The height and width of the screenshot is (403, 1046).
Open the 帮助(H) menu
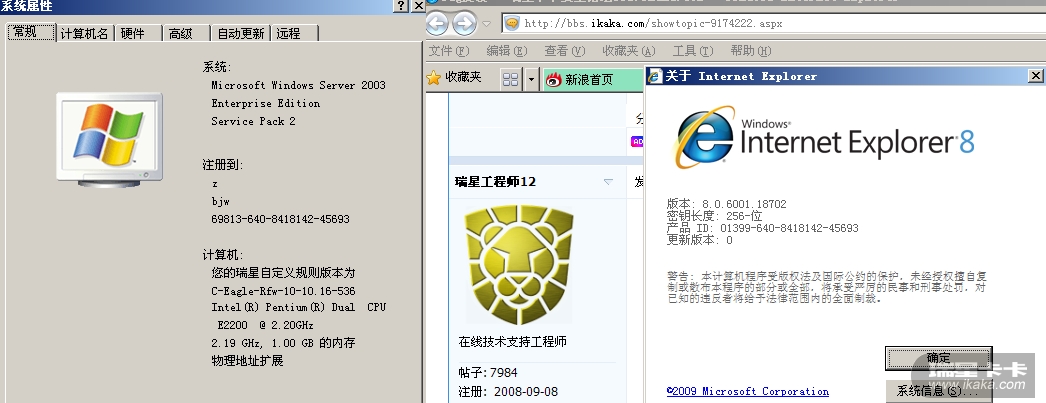point(750,51)
